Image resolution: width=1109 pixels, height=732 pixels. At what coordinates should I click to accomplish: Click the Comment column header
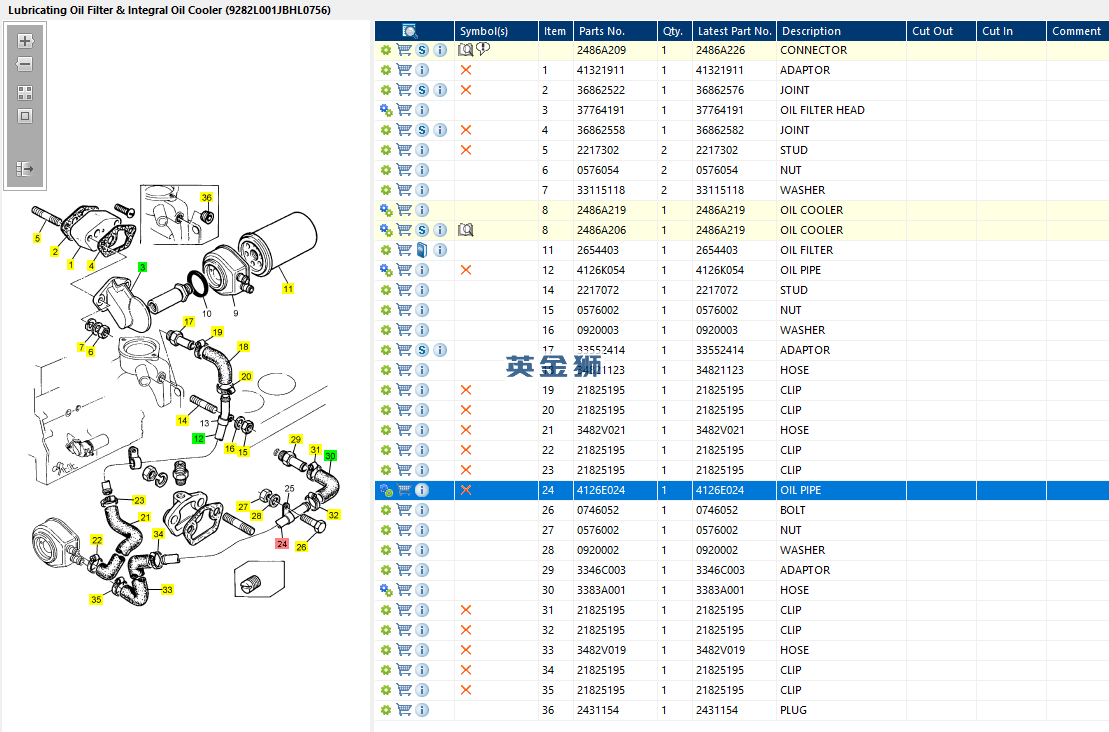(1077, 31)
